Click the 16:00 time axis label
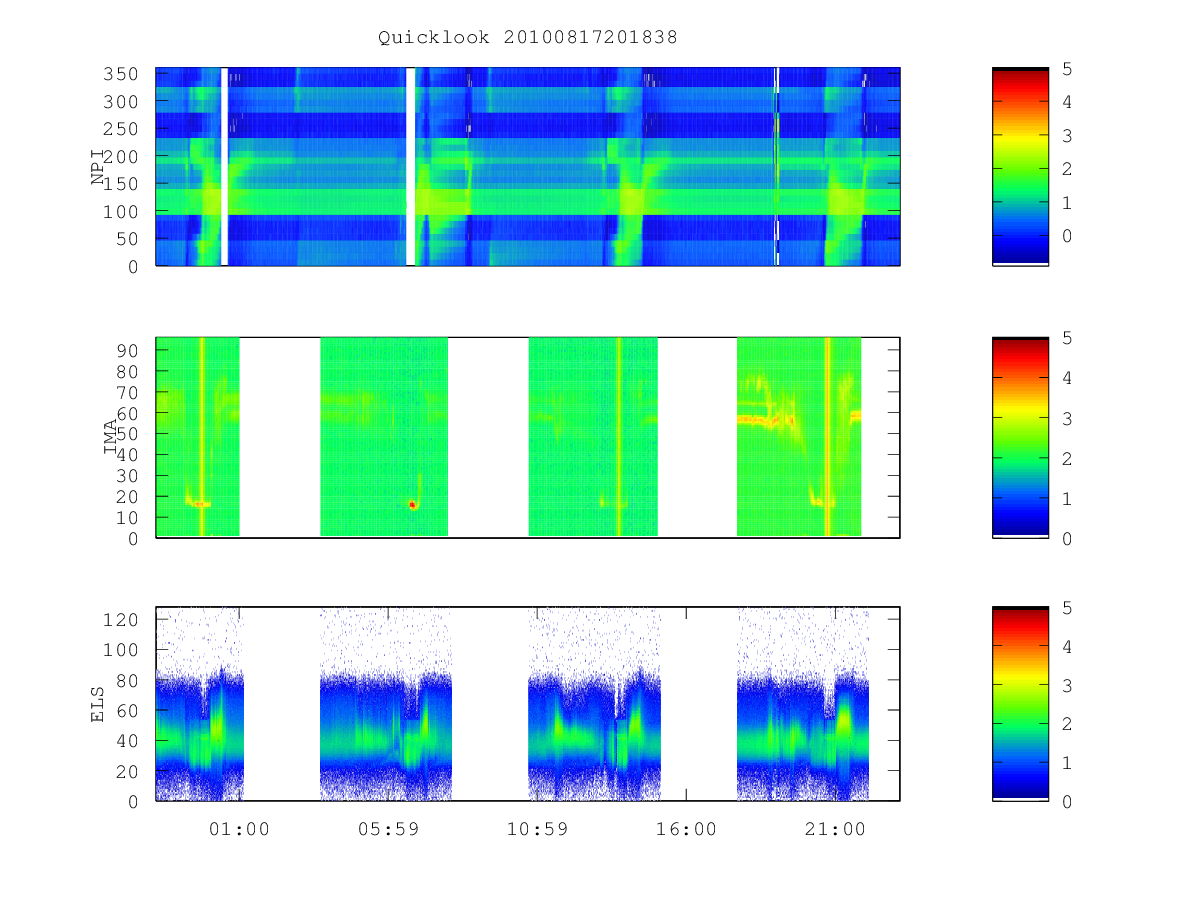This screenshot has height=900, width=1200. 686,829
